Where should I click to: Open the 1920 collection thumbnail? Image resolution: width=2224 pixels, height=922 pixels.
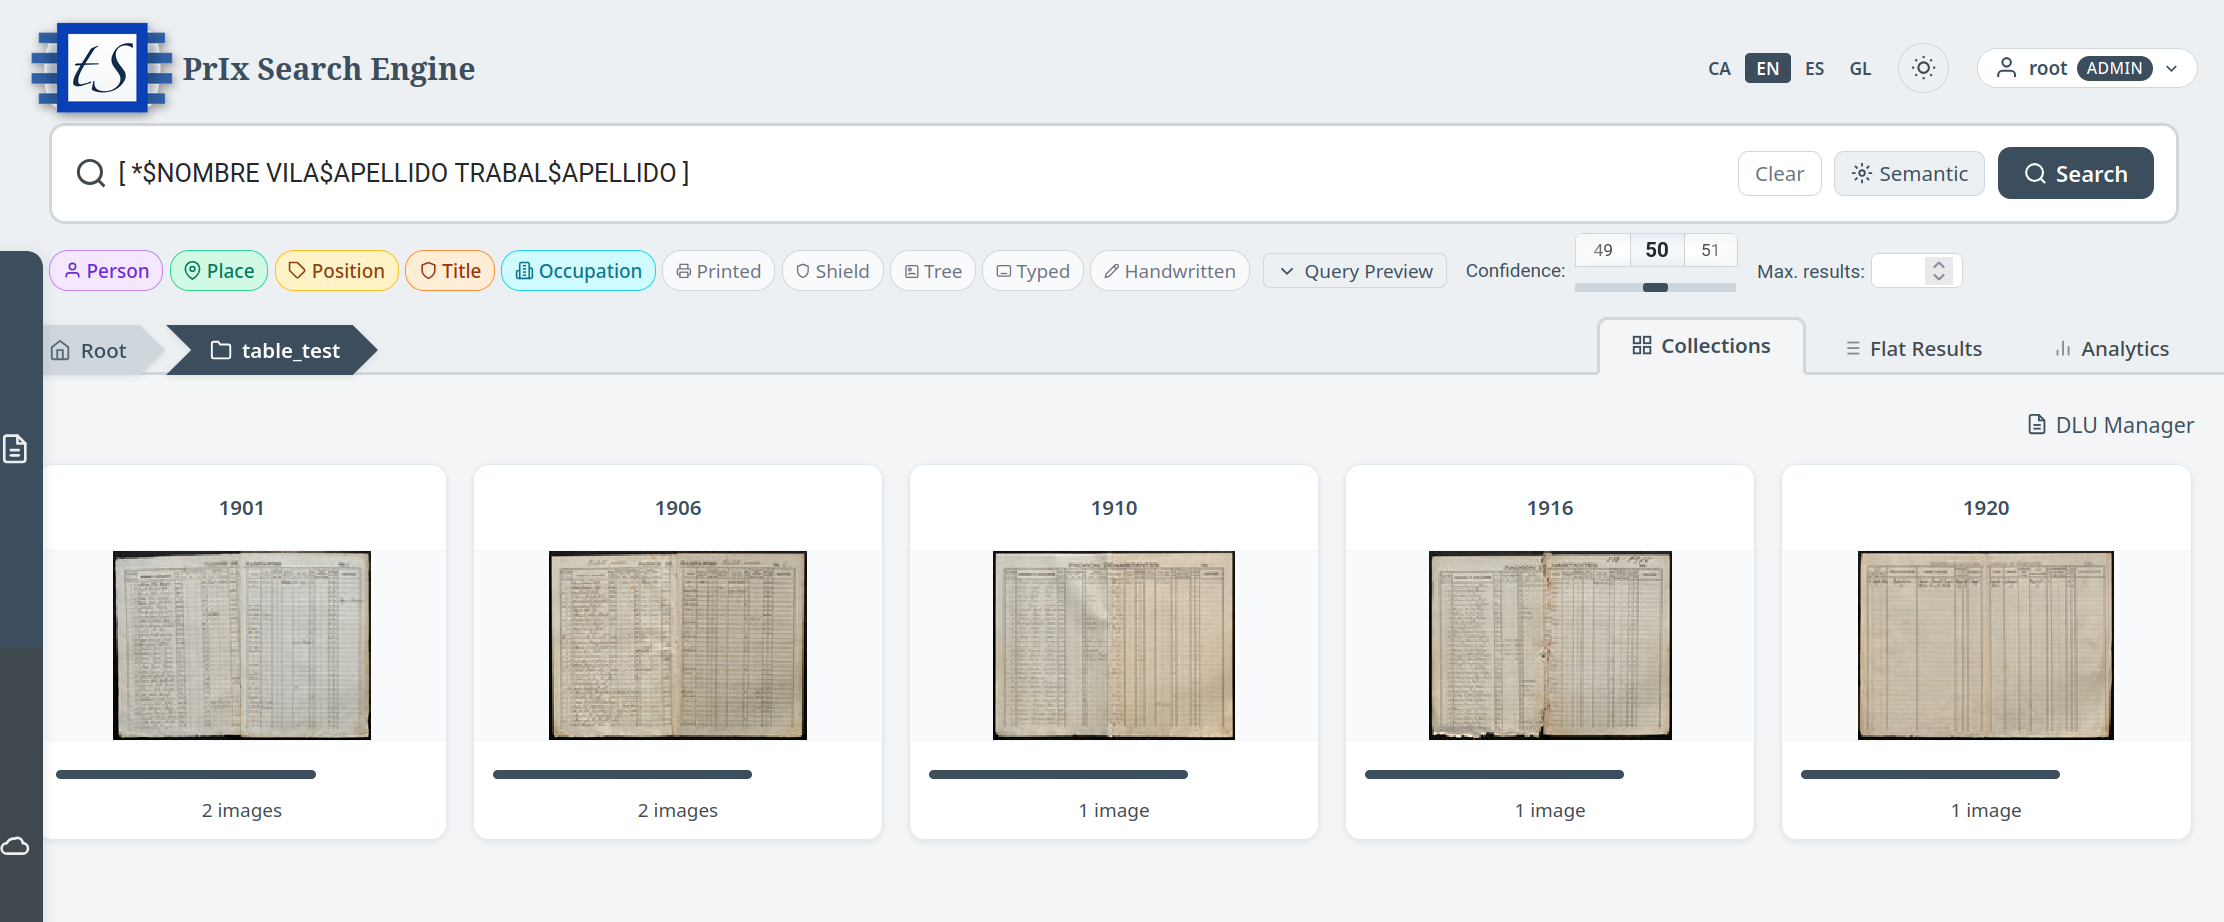coord(1986,645)
